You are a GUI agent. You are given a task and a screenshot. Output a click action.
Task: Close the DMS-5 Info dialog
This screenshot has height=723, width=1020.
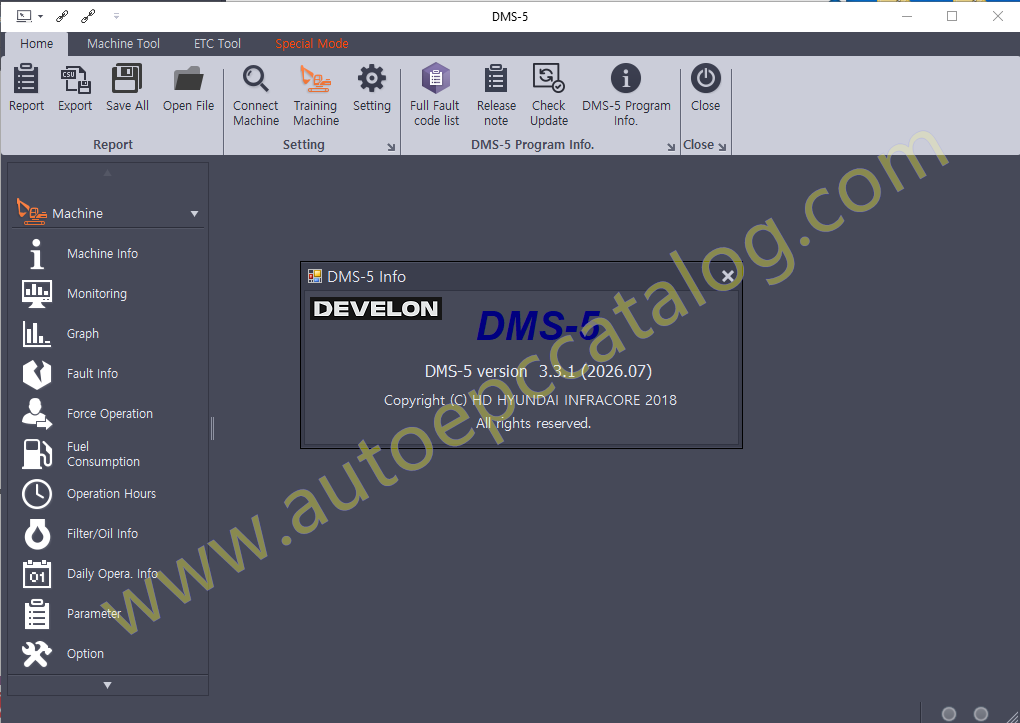pyautogui.click(x=728, y=277)
